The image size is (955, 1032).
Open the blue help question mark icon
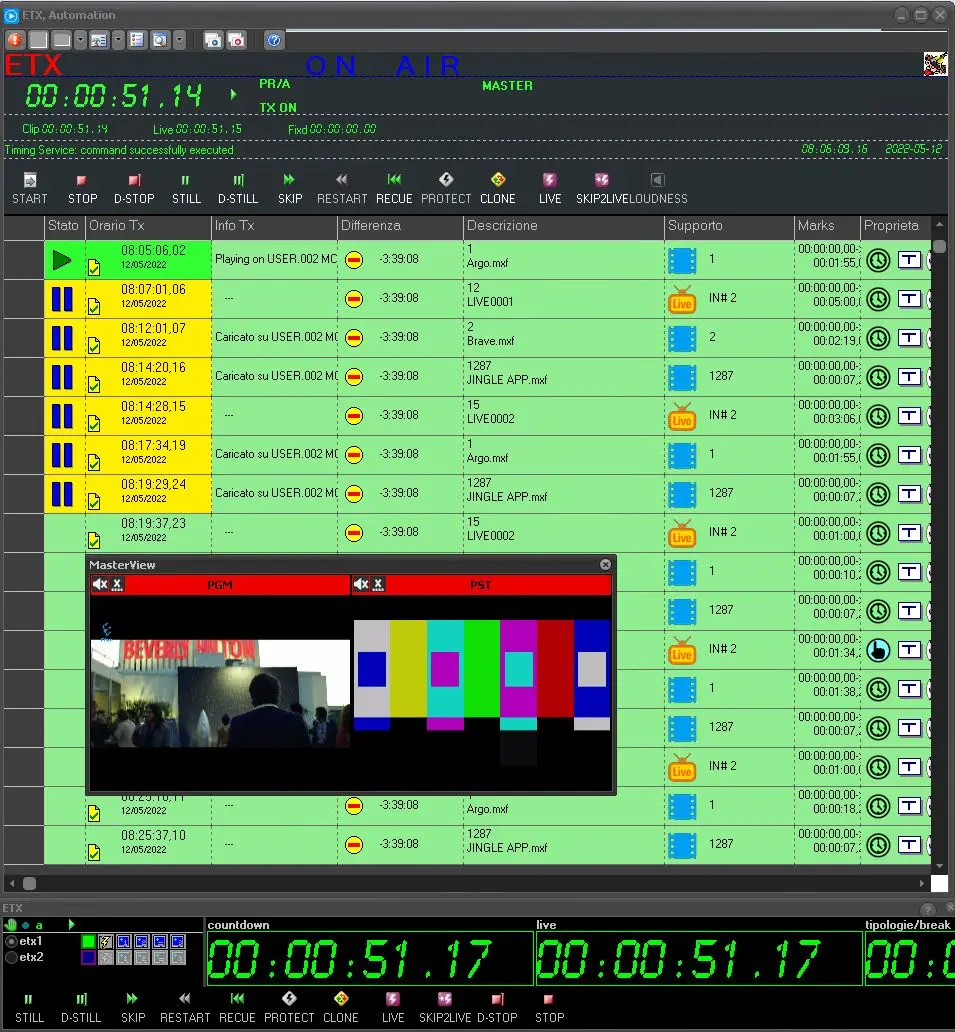(x=274, y=40)
